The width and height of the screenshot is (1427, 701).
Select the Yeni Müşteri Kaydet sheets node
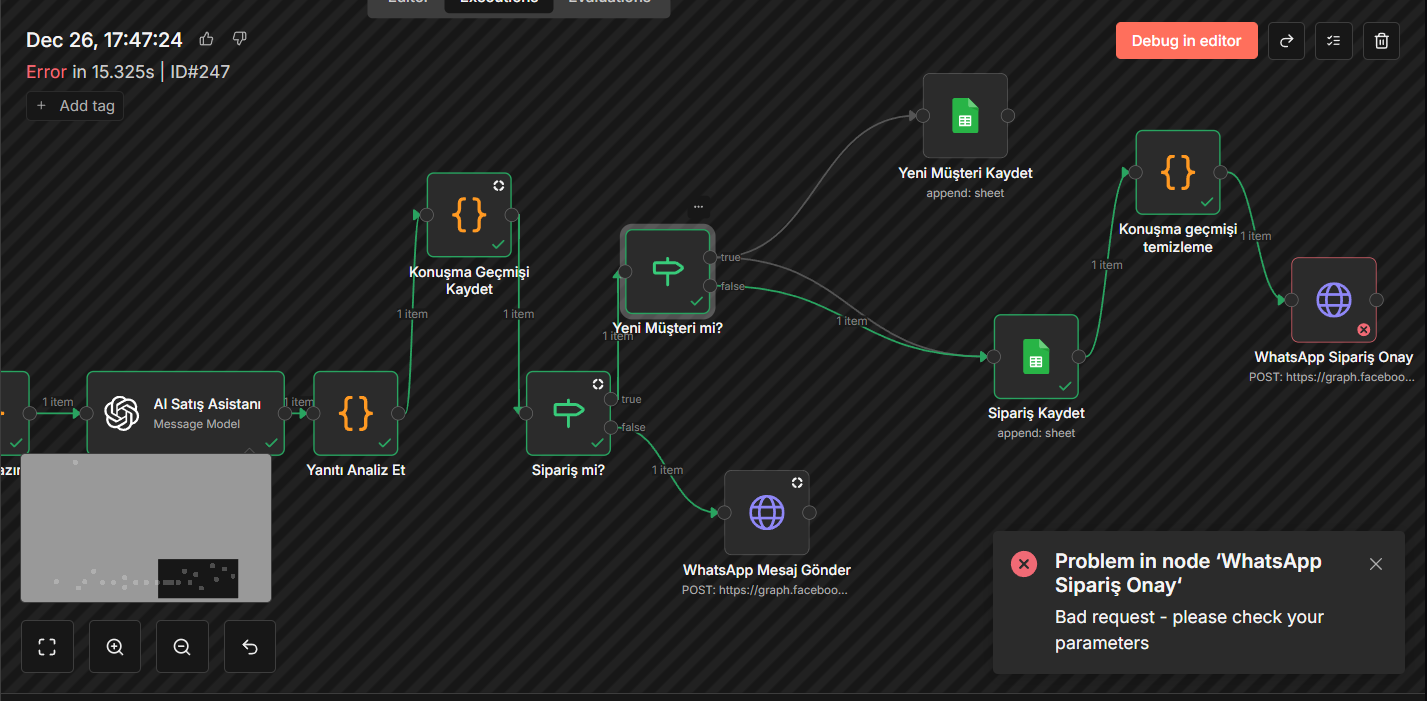click(x=965, y=115)
